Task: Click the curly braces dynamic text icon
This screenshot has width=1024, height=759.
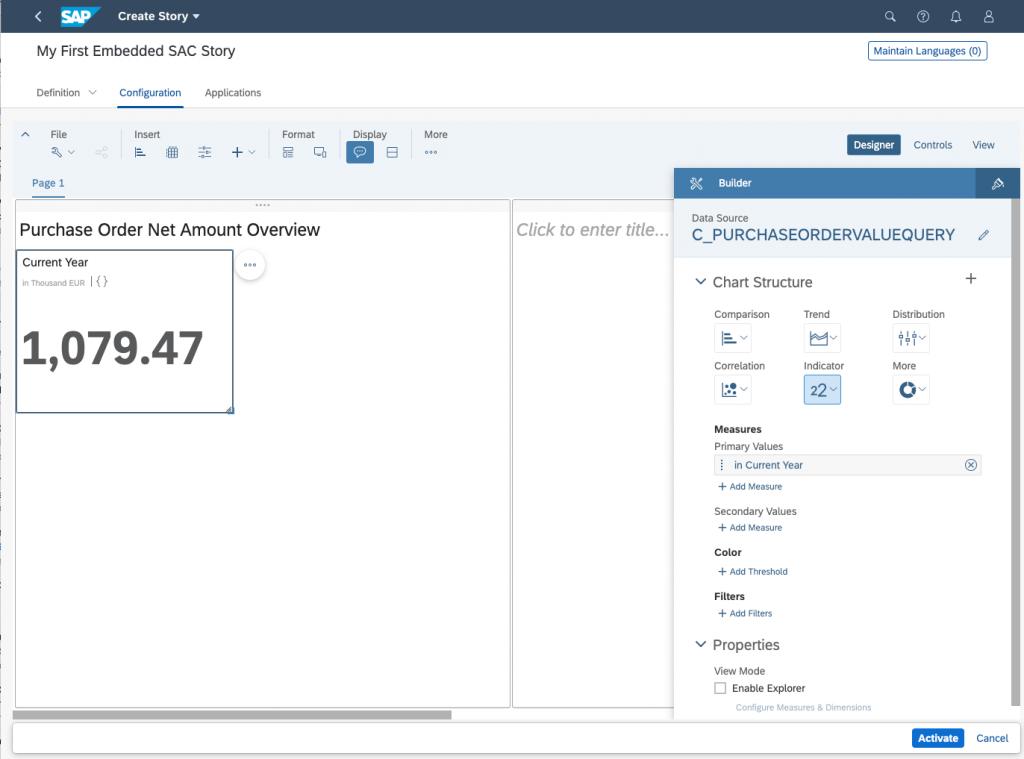Action: pyautogui.click(x=102, y=282)
